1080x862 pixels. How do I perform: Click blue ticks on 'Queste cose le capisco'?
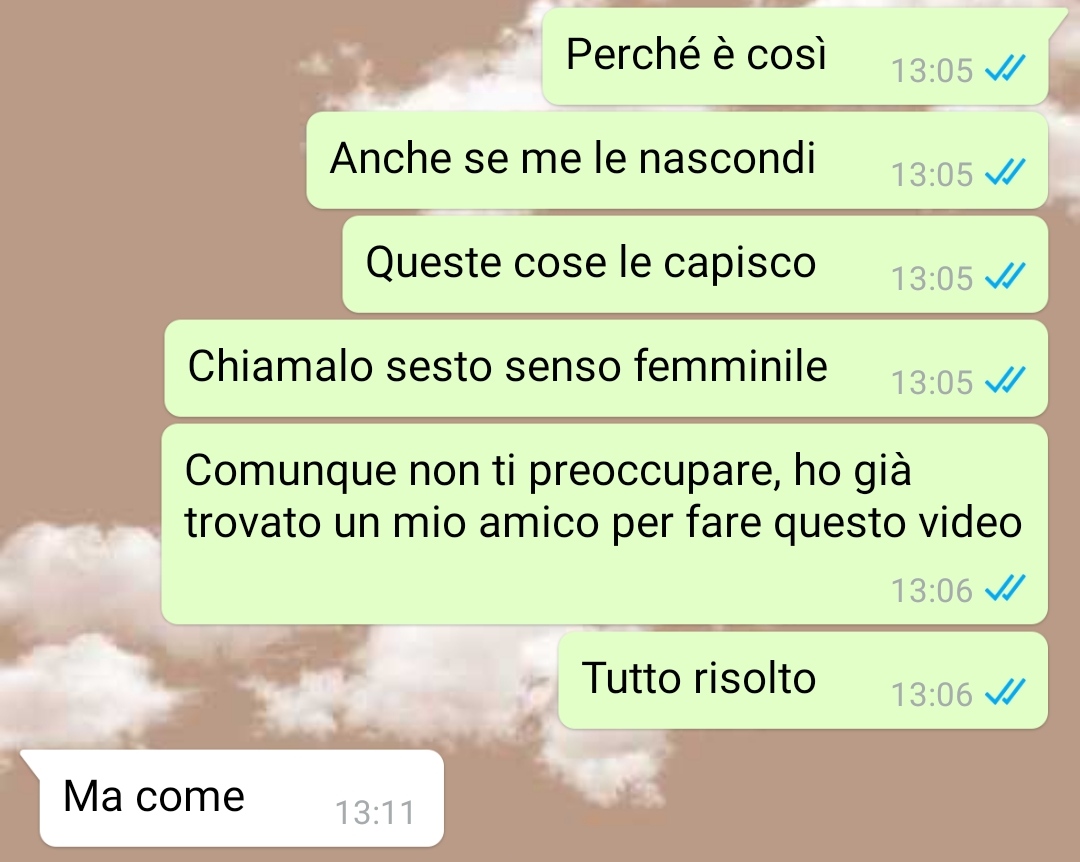pyautogui.click(x=1005, y=276)
